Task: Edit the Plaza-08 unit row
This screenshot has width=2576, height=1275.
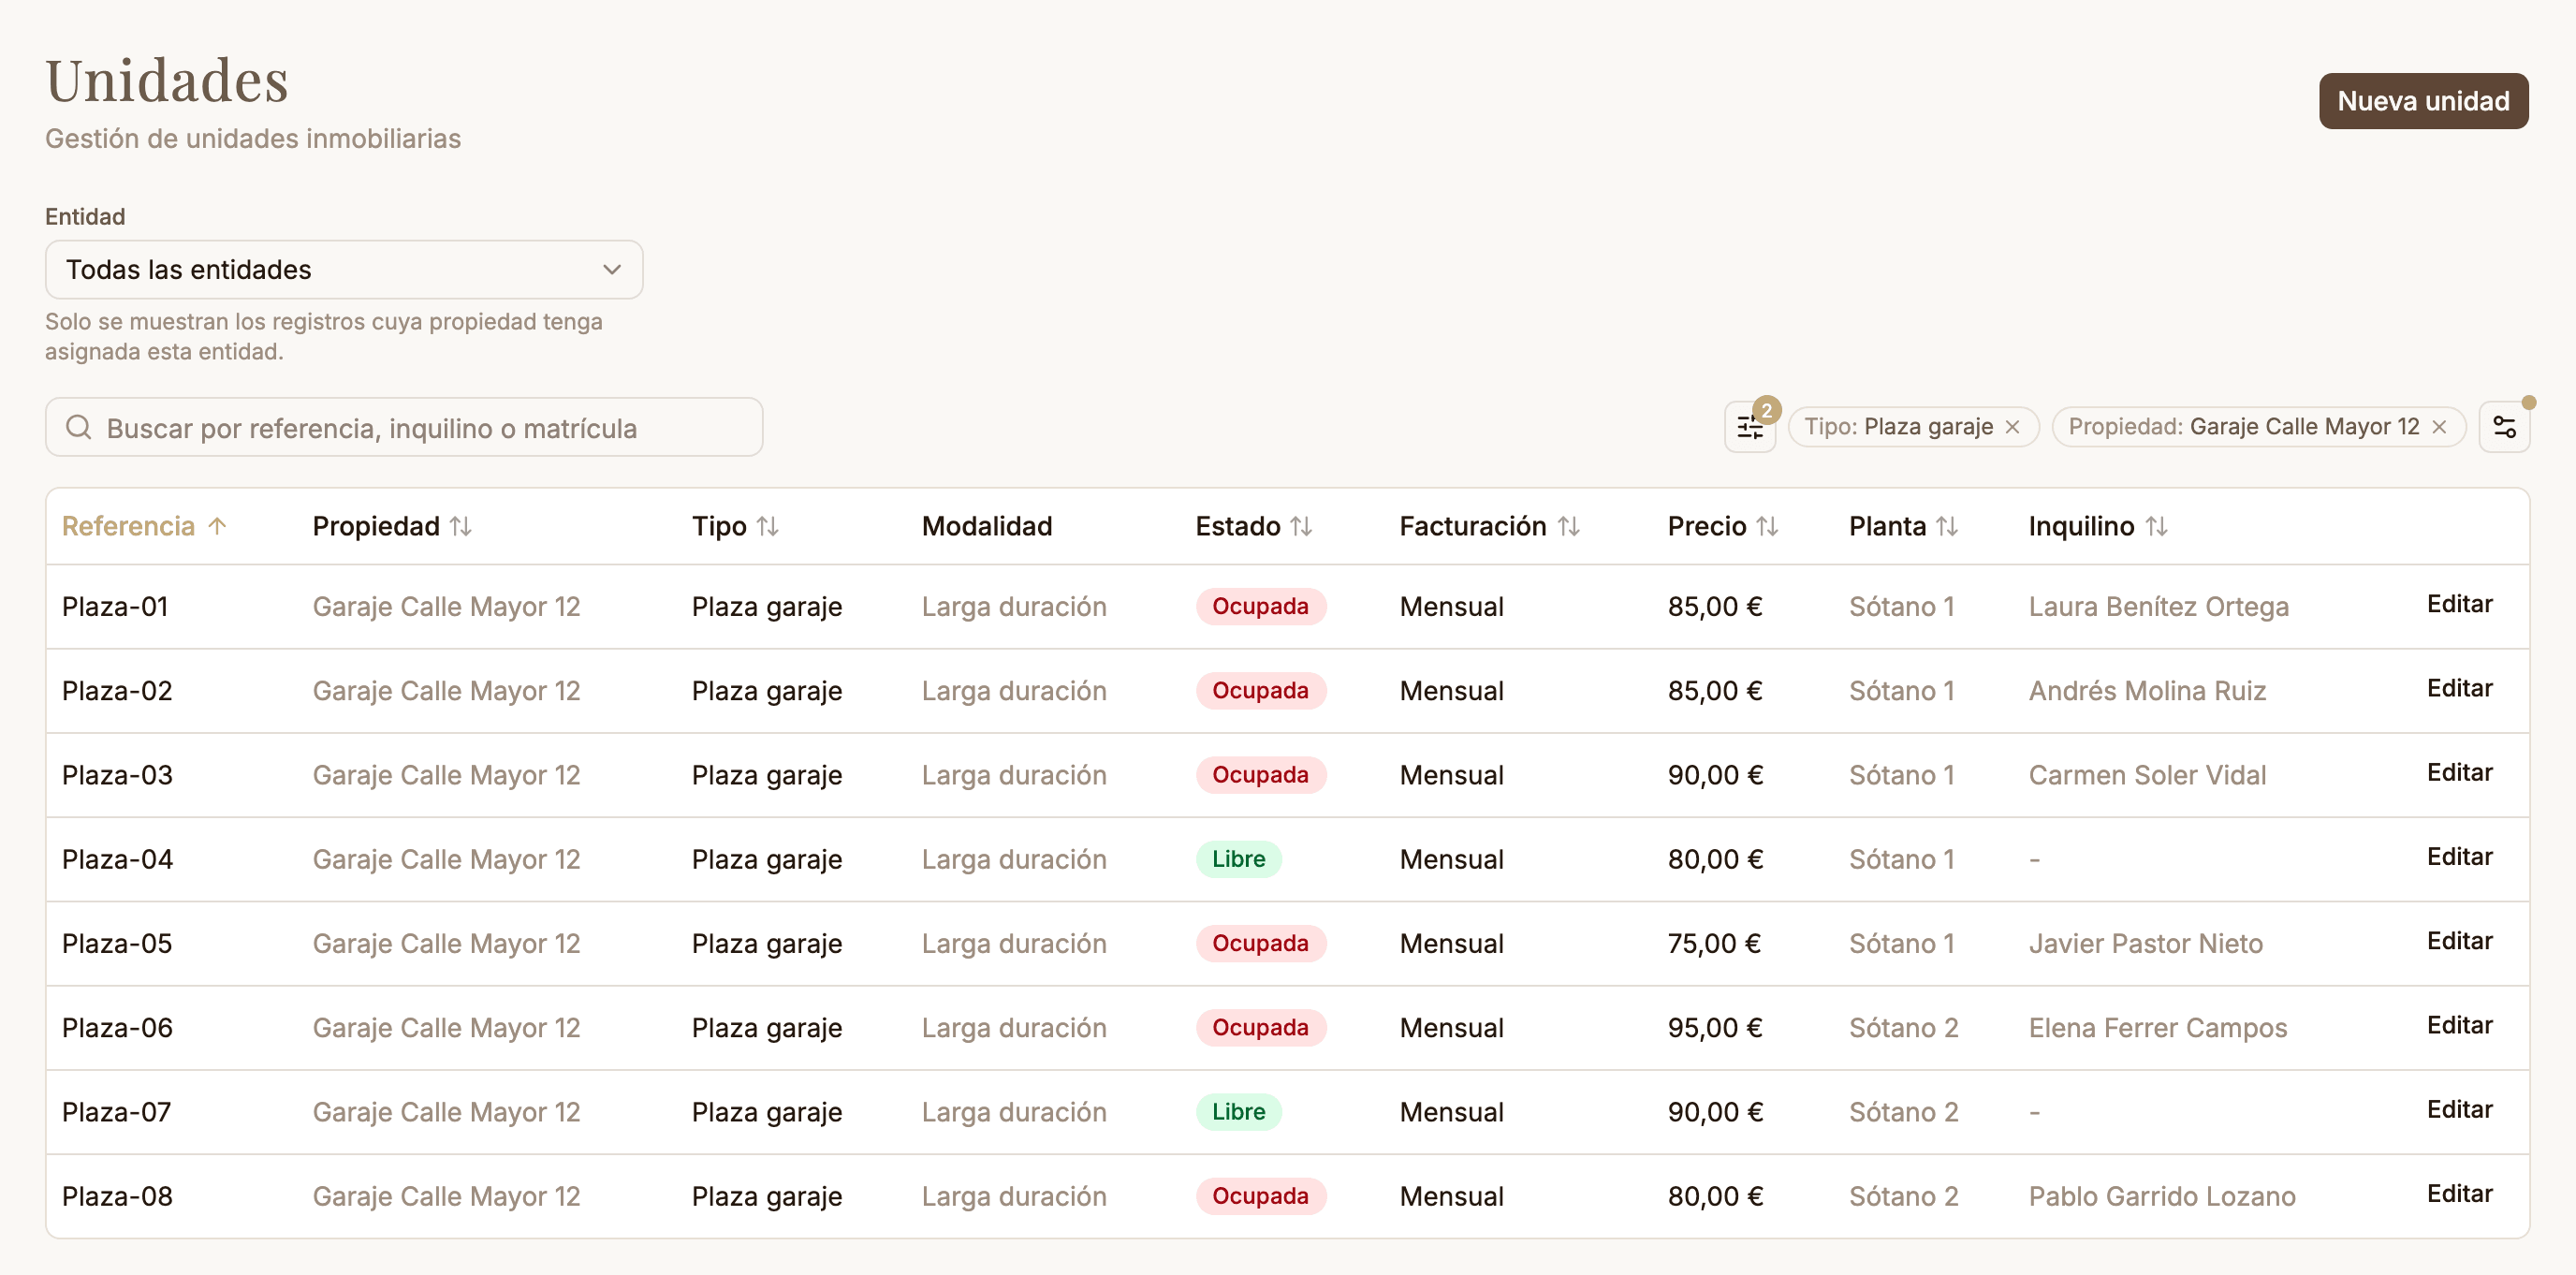Action: click(x=2459, y=1194)
